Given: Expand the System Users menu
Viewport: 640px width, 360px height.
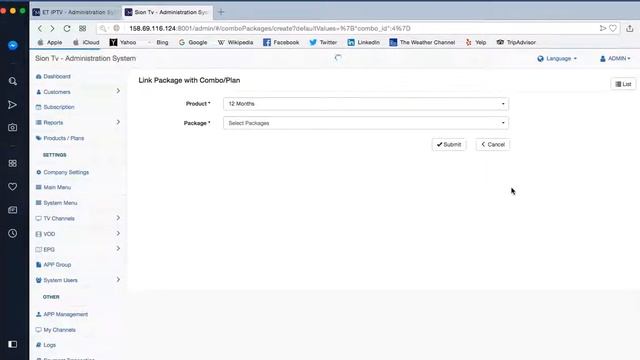Looking at the screenshot, I should coord(78,280).
